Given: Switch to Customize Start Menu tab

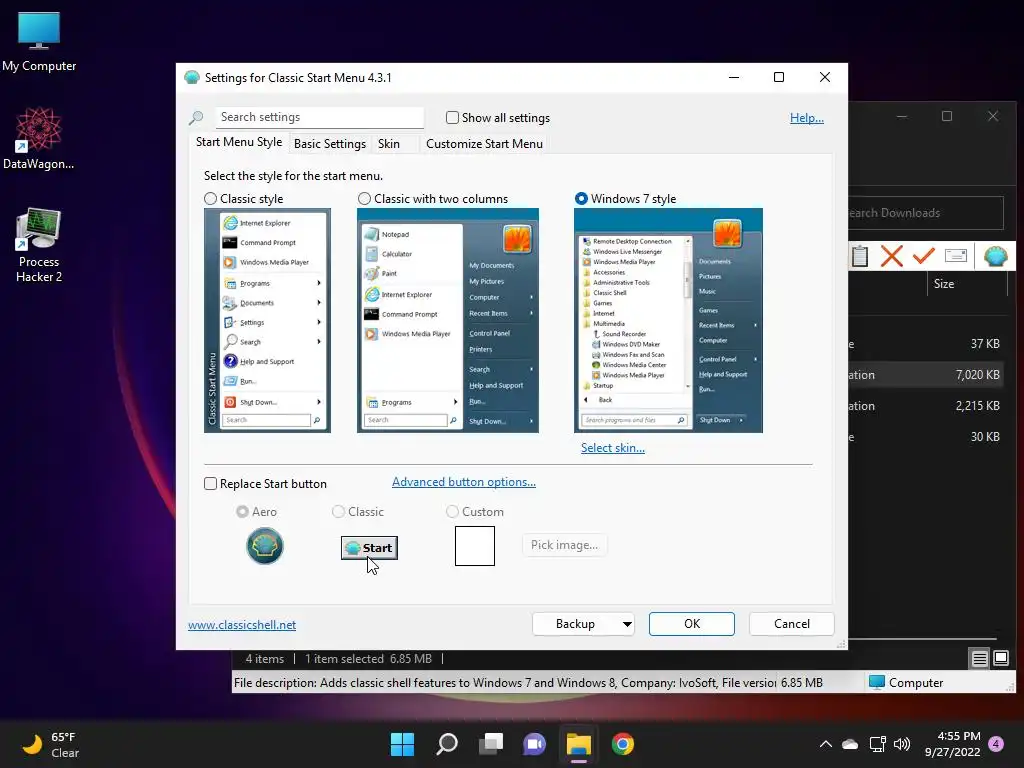Looking at the screenshot, I should [x=484, y=144].
